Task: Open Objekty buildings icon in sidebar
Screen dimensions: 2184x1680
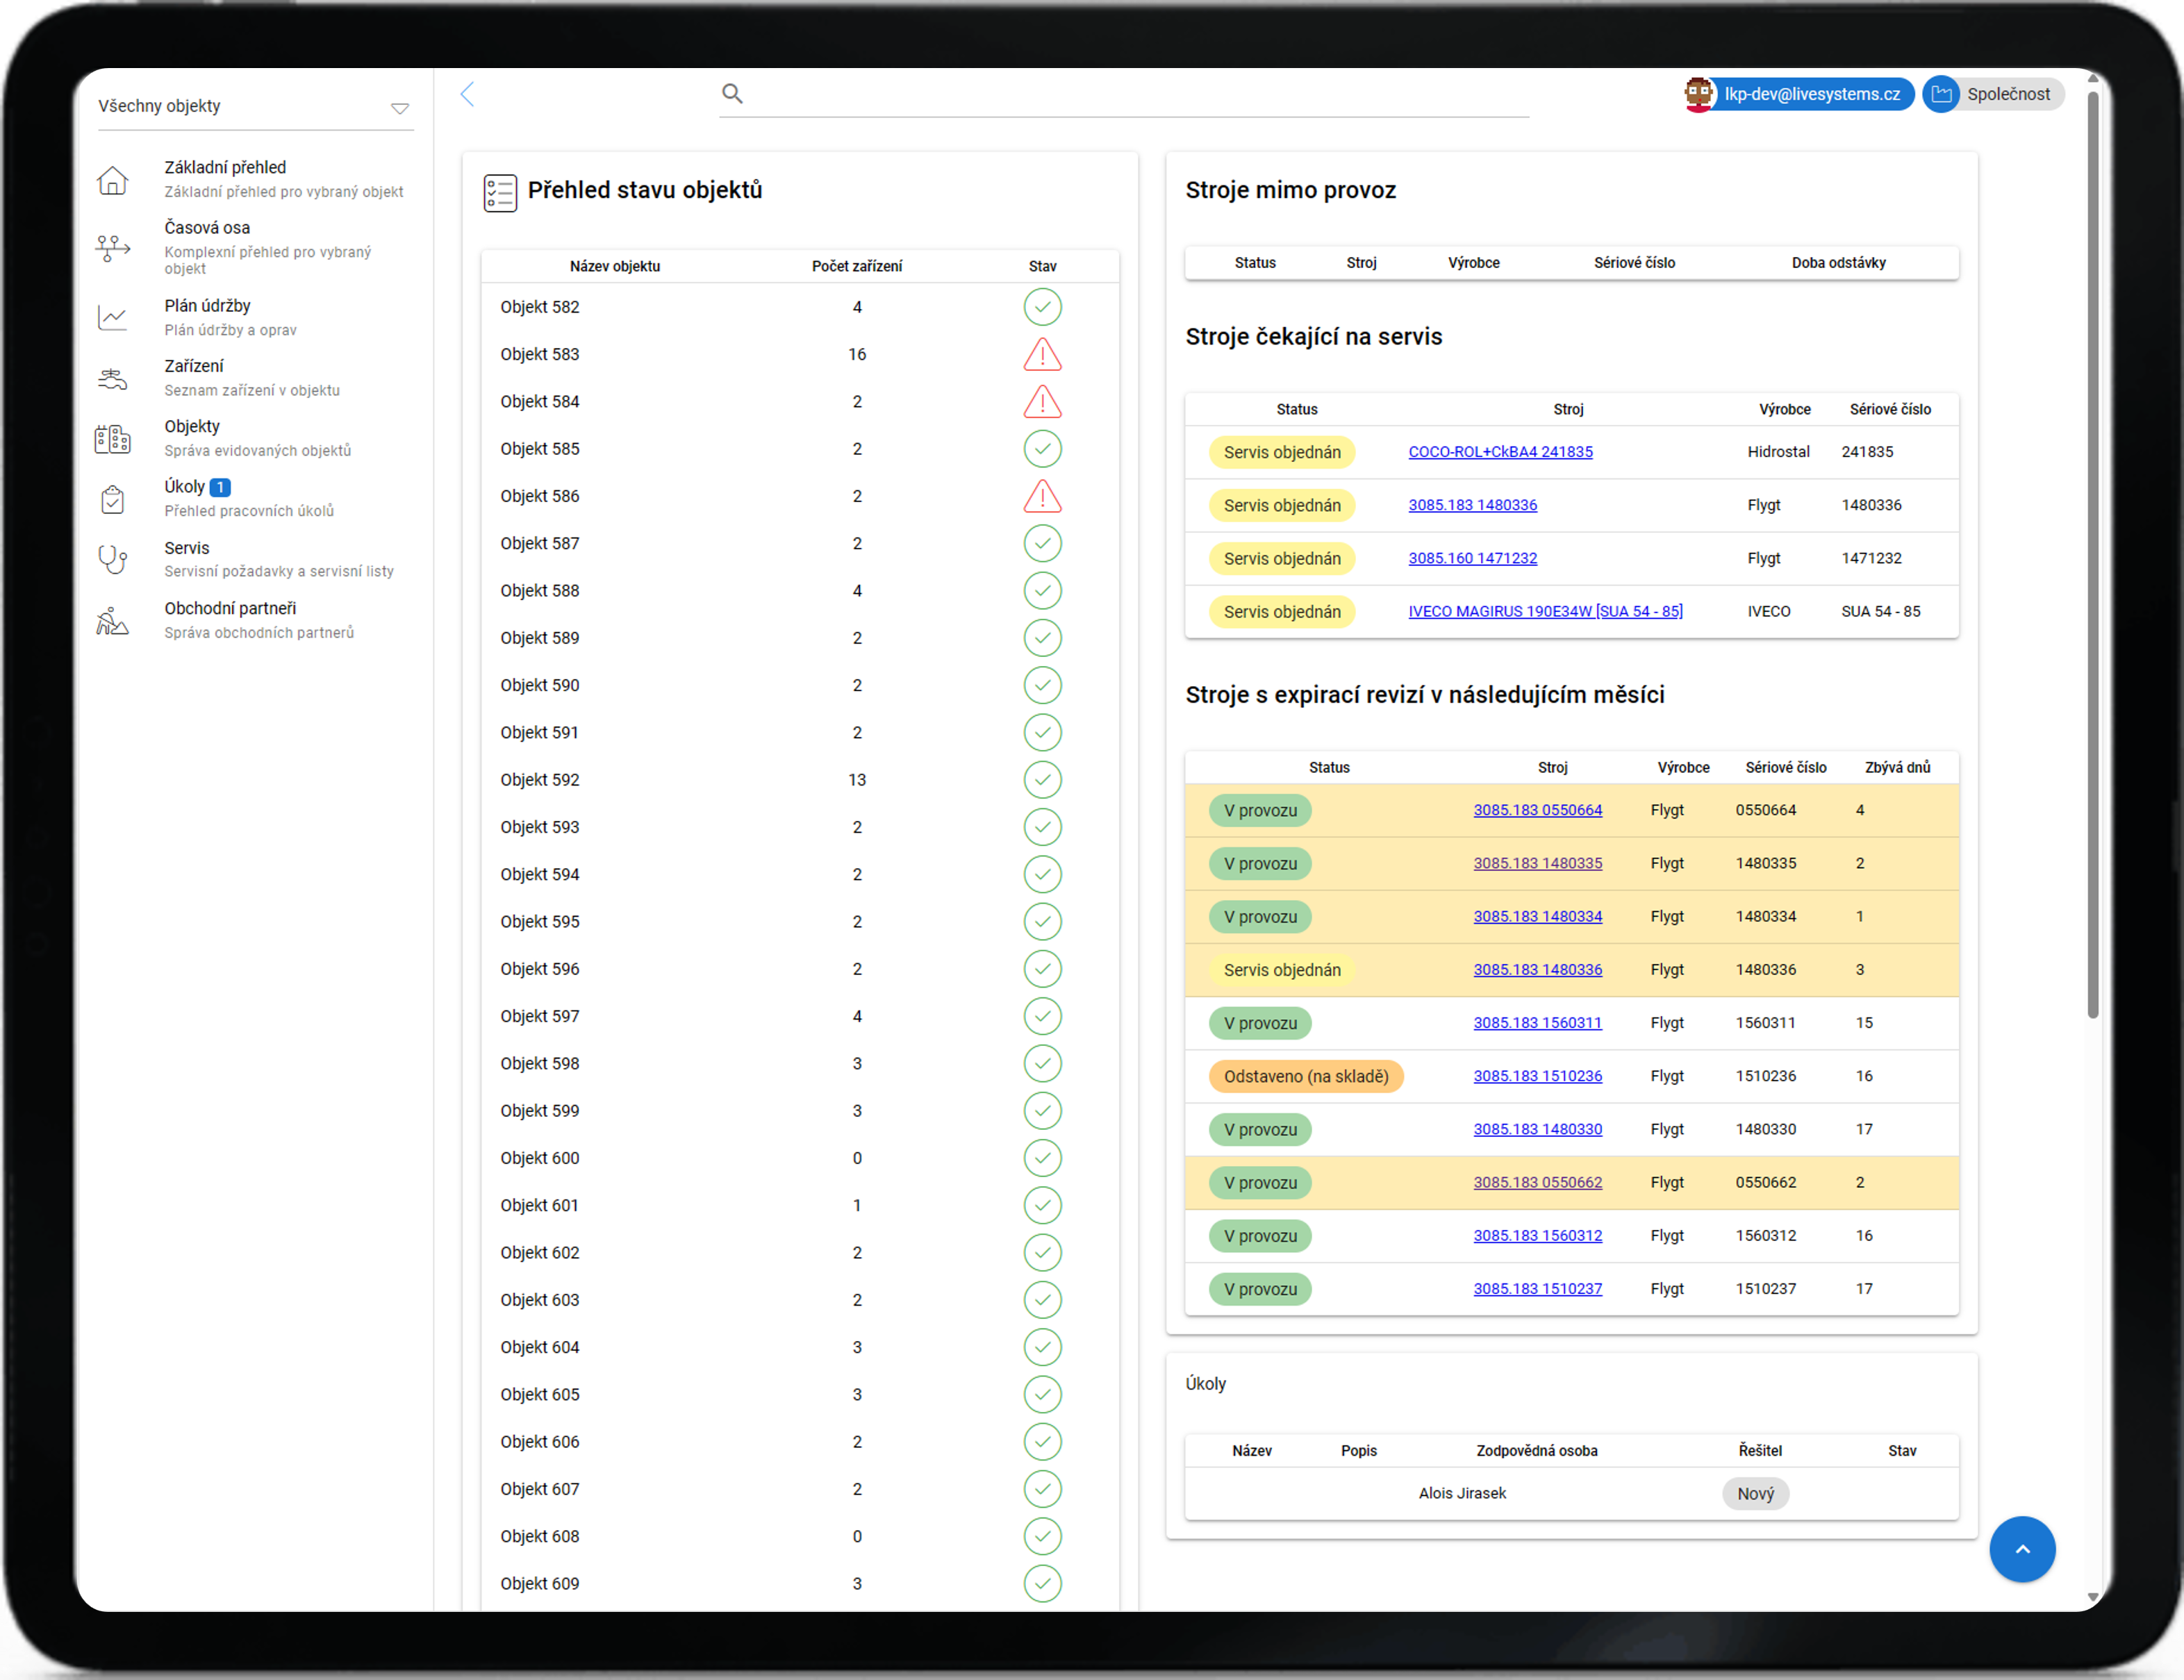Action: click(112, 439)
